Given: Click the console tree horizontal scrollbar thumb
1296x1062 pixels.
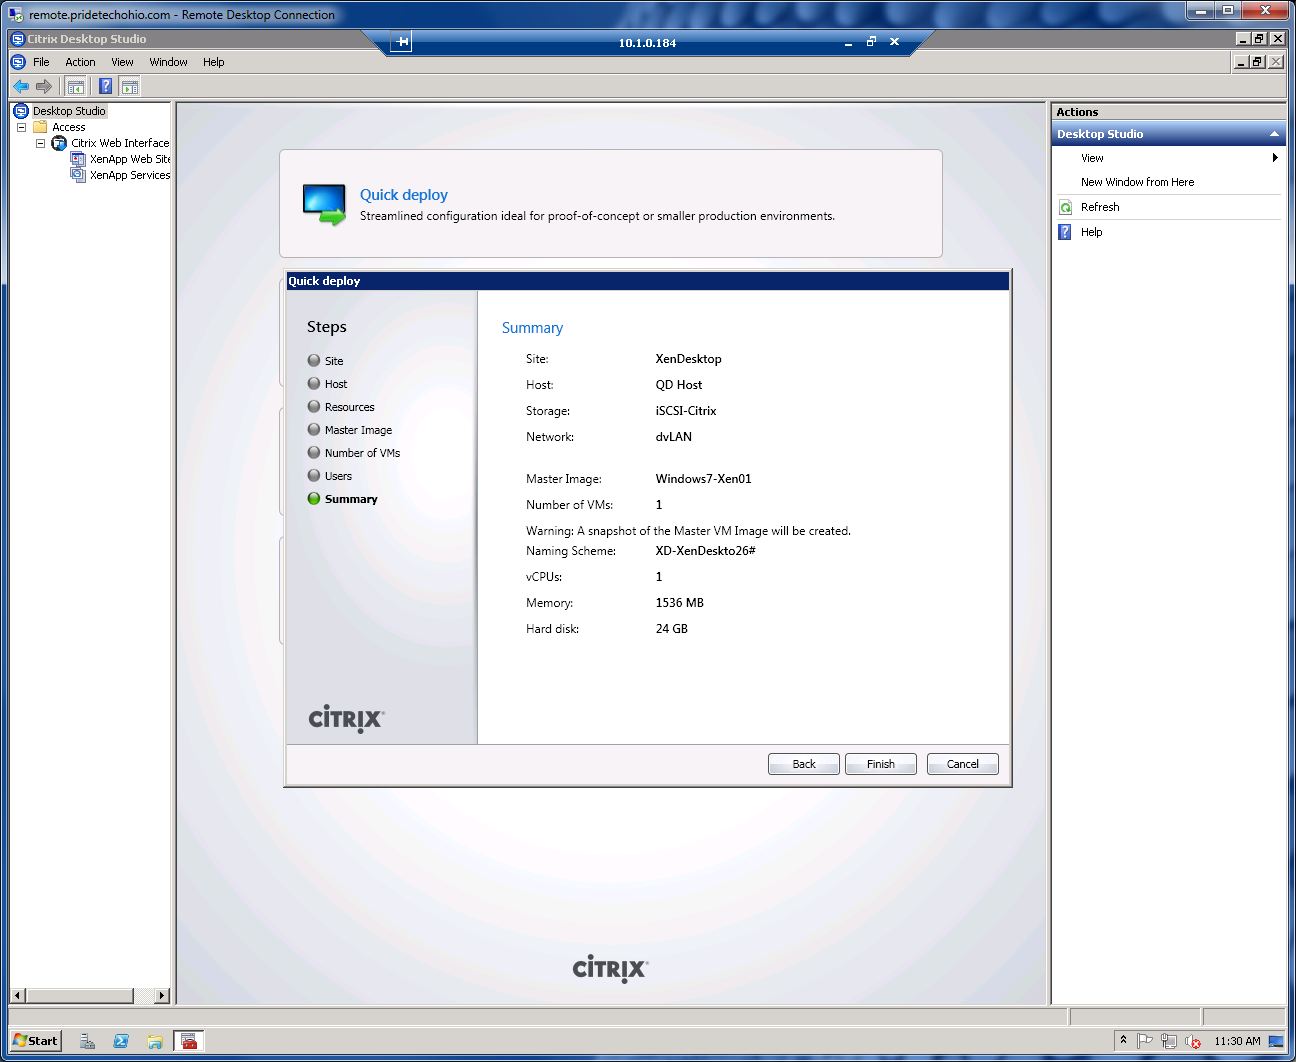Looking at the screenshot, I should [x=79, y=996].
